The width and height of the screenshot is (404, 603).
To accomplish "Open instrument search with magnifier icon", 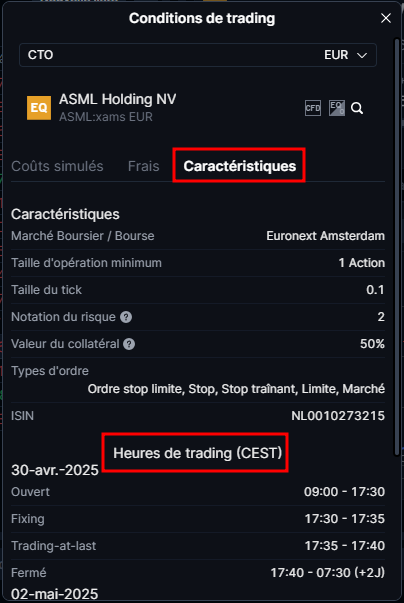I will pos(357,108).
